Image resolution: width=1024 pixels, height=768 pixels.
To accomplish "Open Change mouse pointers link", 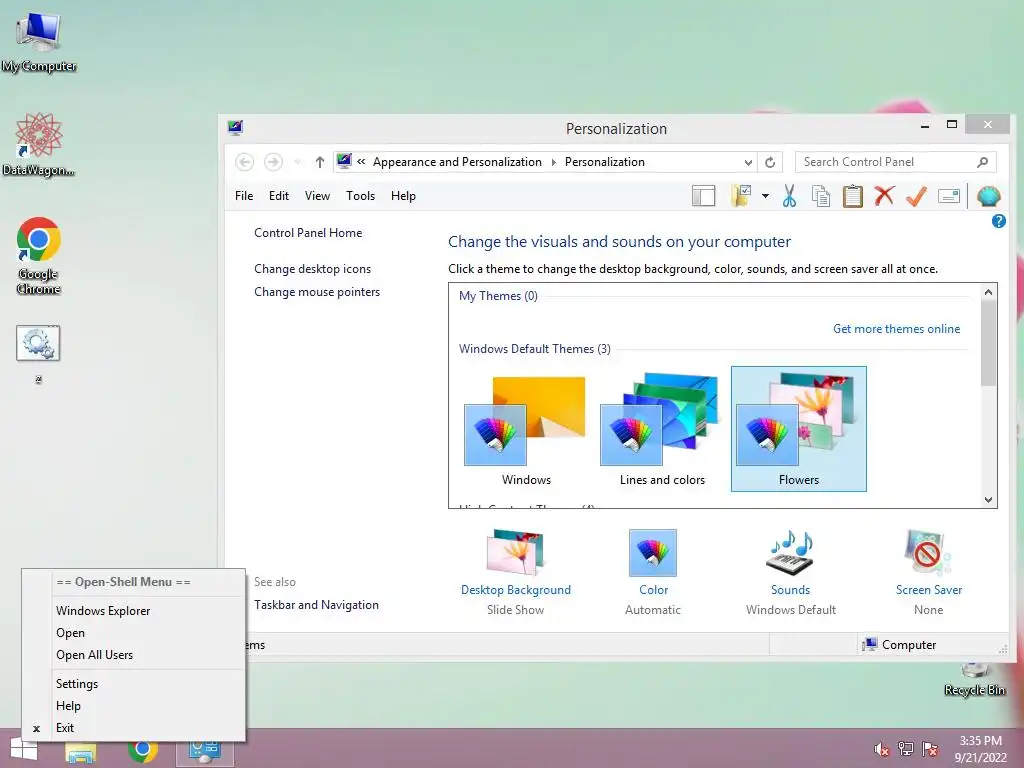I will pyautogui.click(x=317, y=292).
